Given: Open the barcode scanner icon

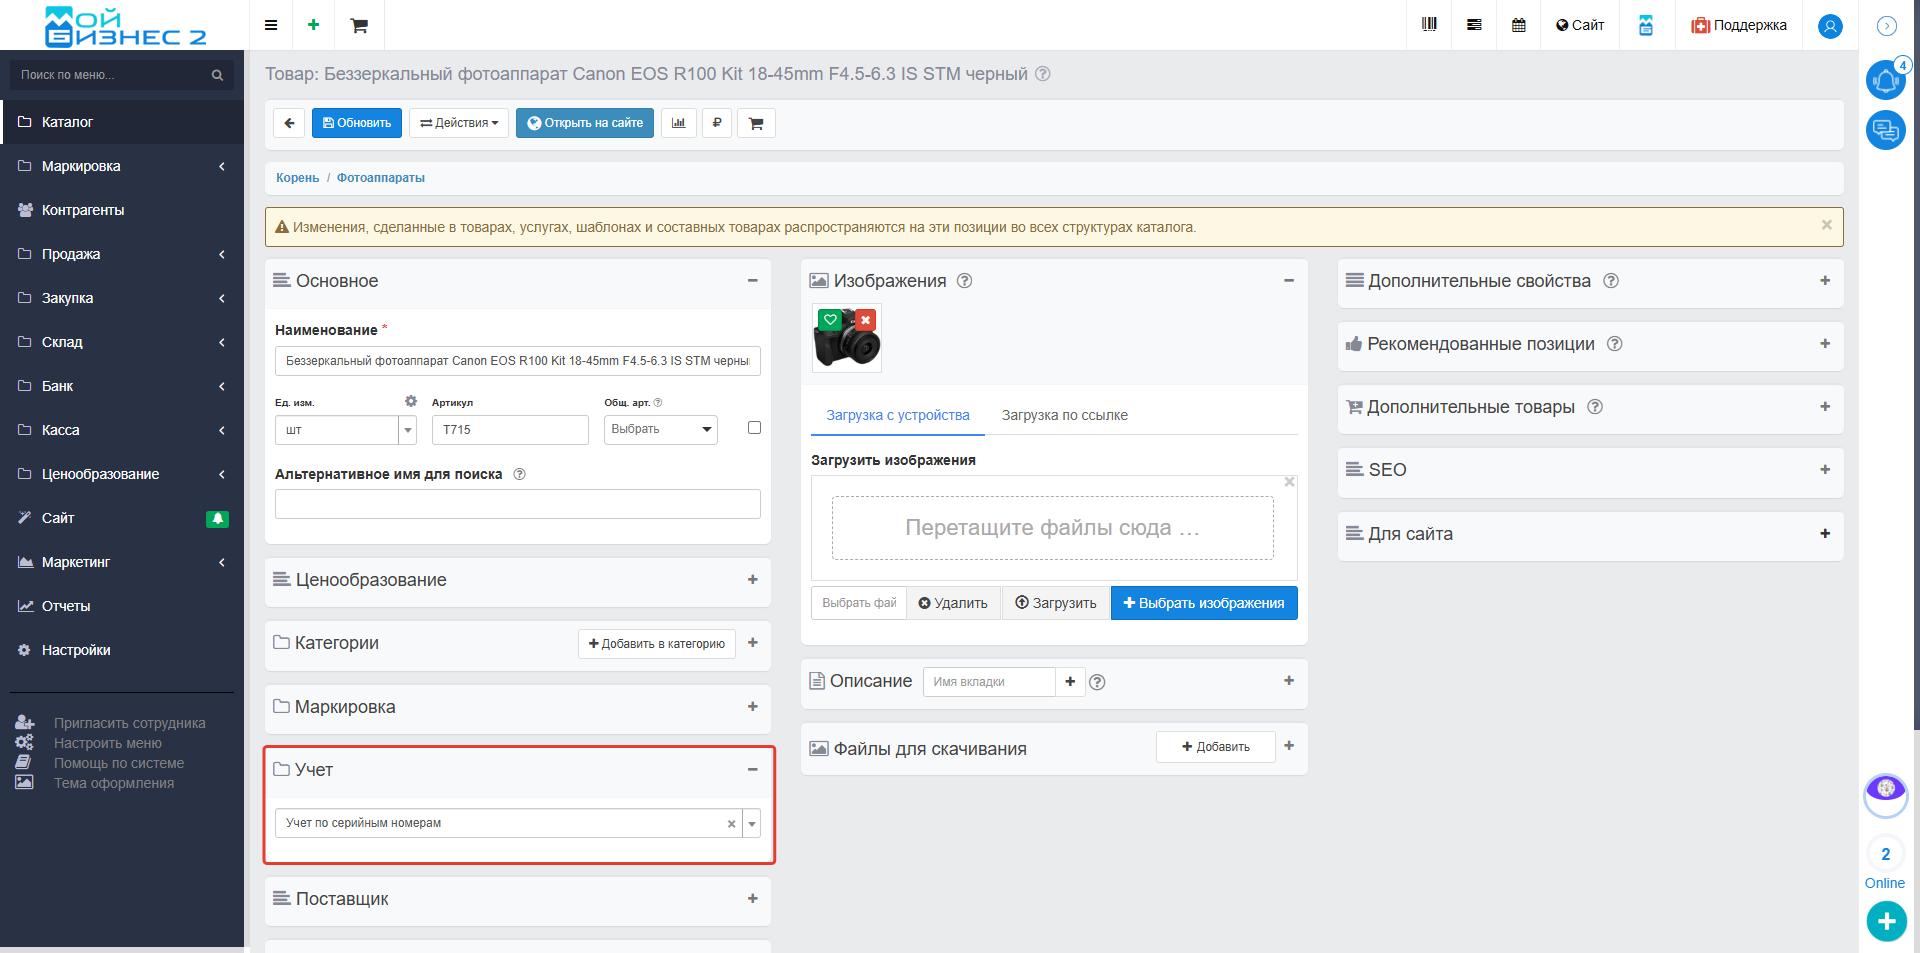Looking at the screenshot, I should (x=1429, y=25).
